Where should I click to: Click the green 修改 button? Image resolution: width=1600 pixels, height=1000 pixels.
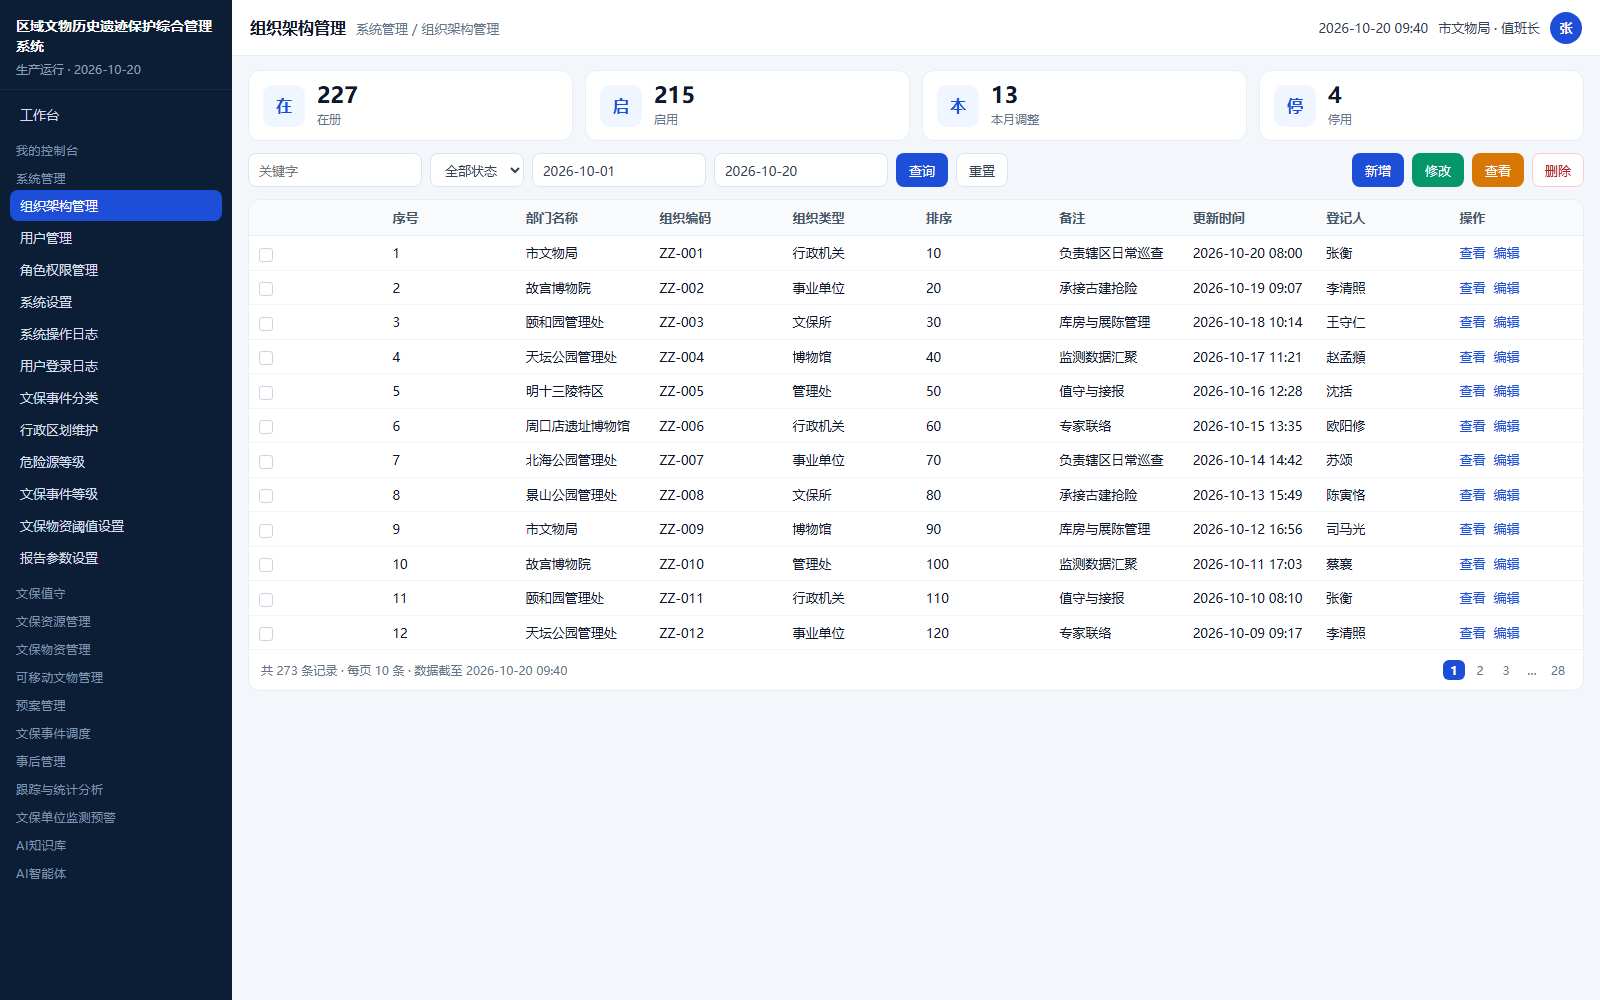pos(1438,170)
